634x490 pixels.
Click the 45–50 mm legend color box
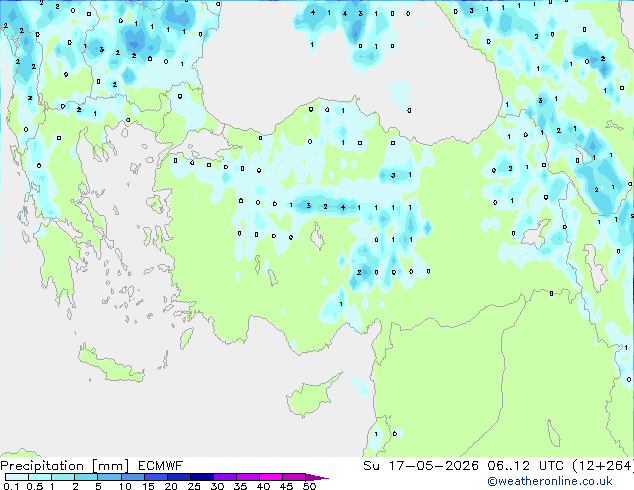coord(294,477)
